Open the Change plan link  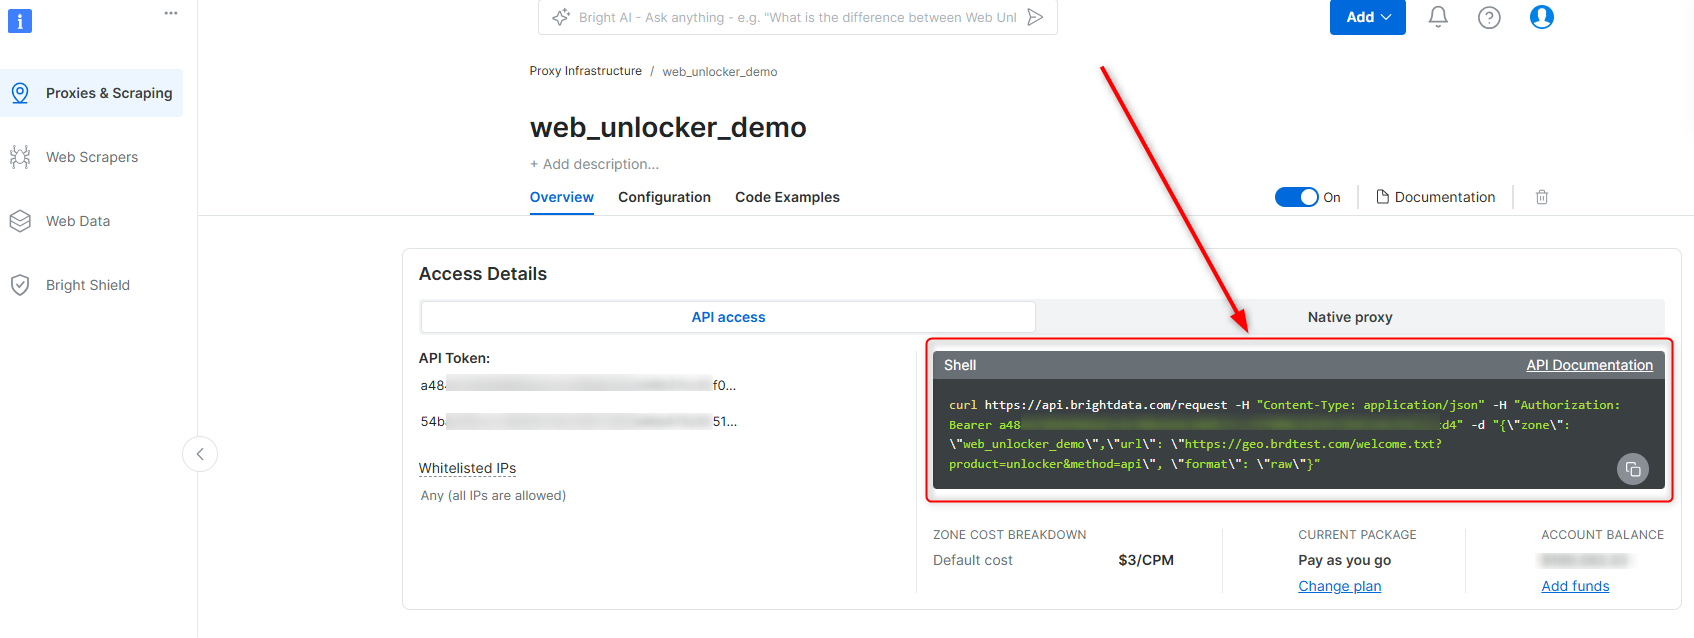click(x=1339, y=586)
